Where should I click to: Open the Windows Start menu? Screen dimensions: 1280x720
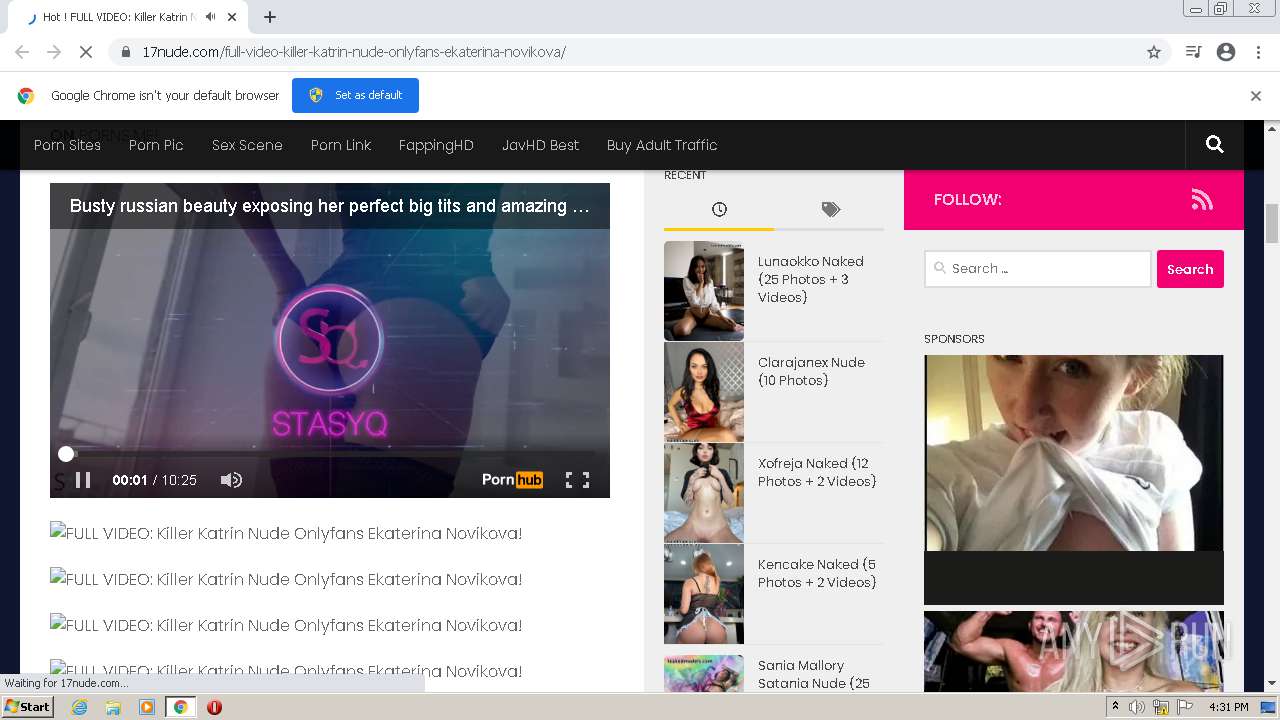click(27, 706)
